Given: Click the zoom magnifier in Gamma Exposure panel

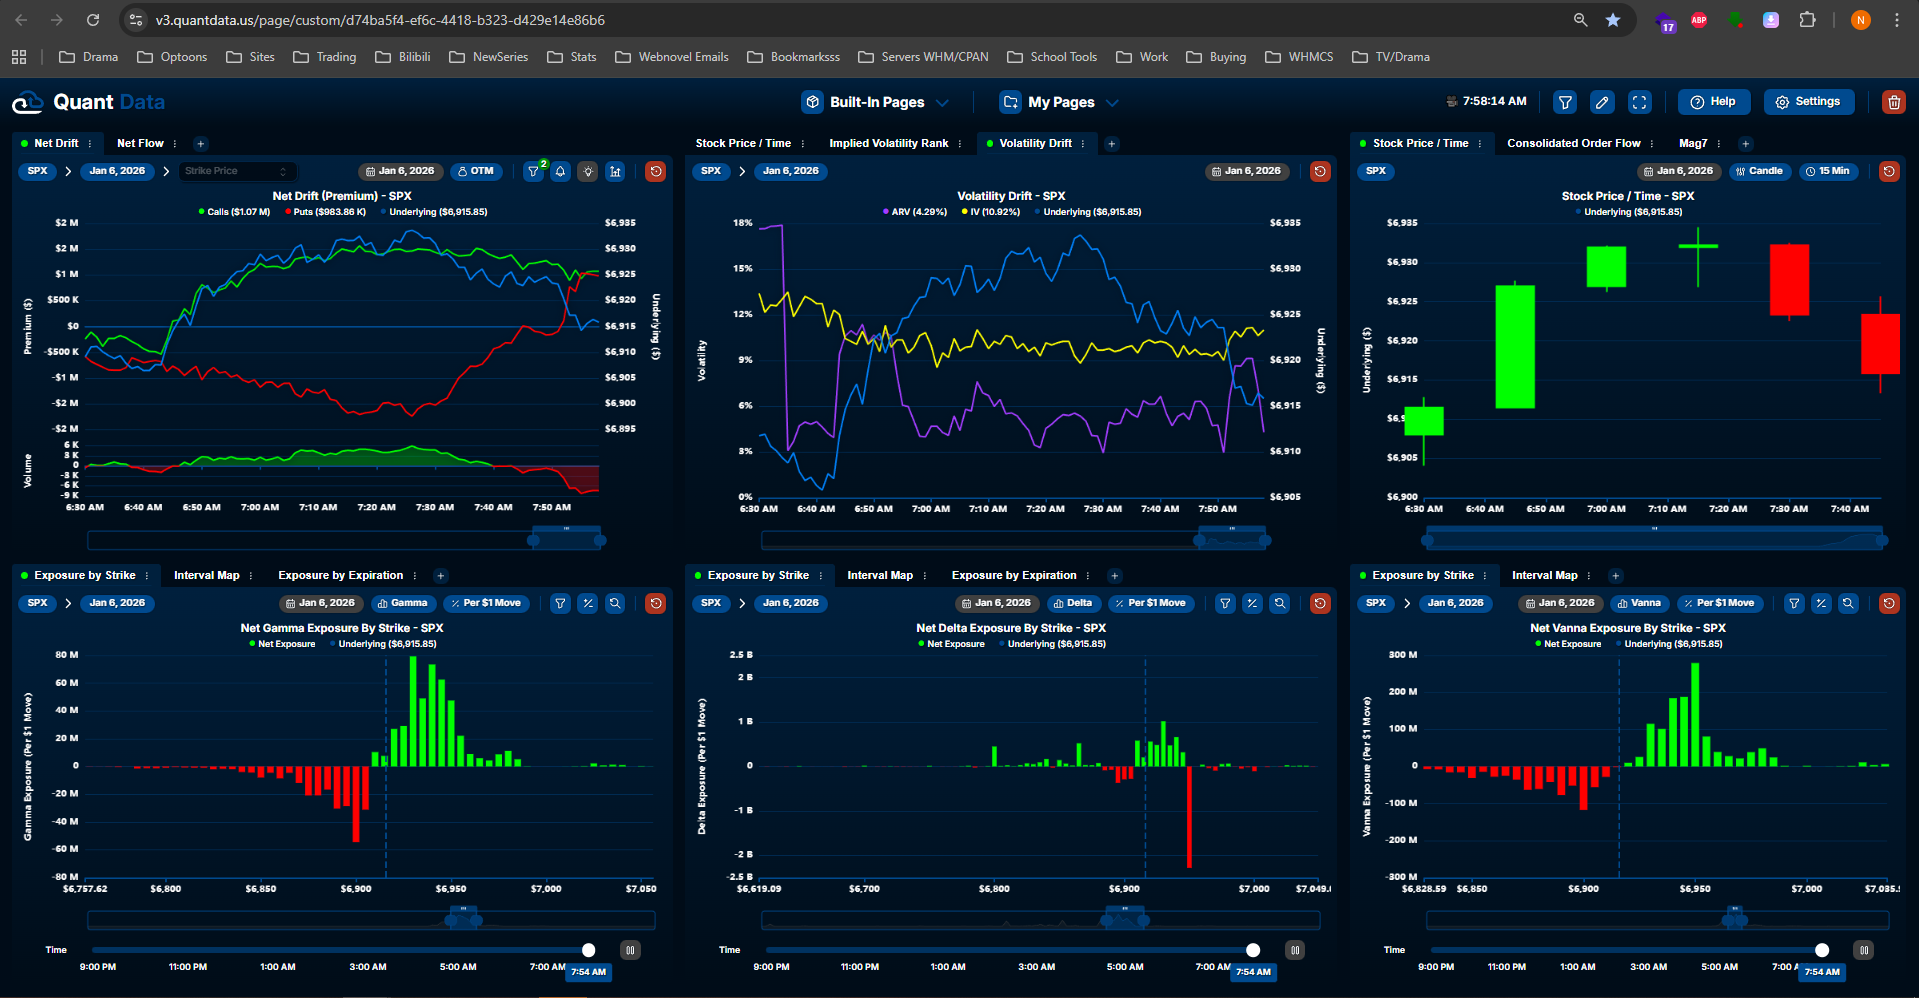Looking at the screenshot, I should 615,603.
